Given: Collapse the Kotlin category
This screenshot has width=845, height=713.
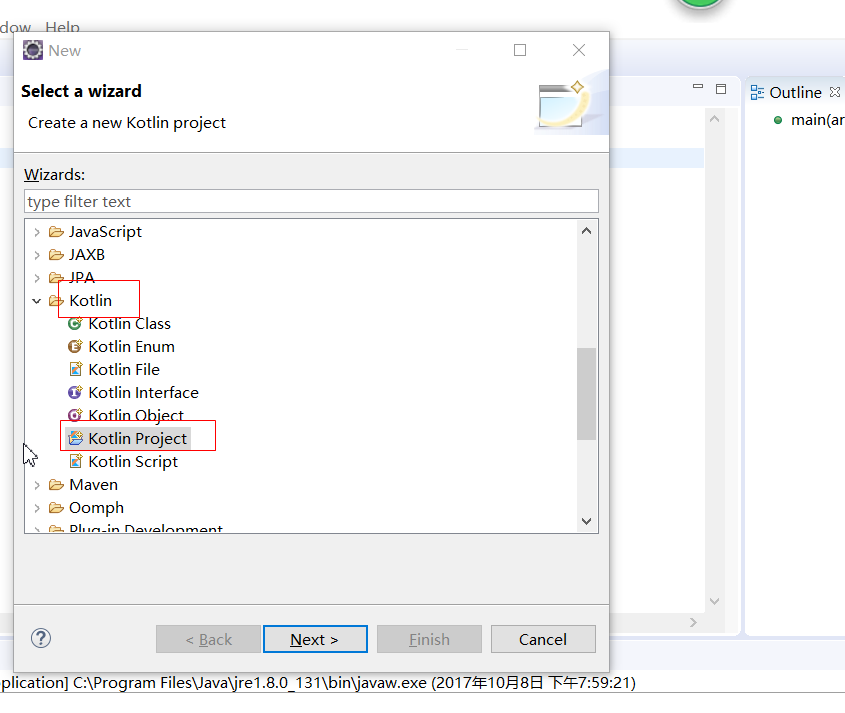Looking at the screenshot, I should pyautogui.click(x=37, y=301).
